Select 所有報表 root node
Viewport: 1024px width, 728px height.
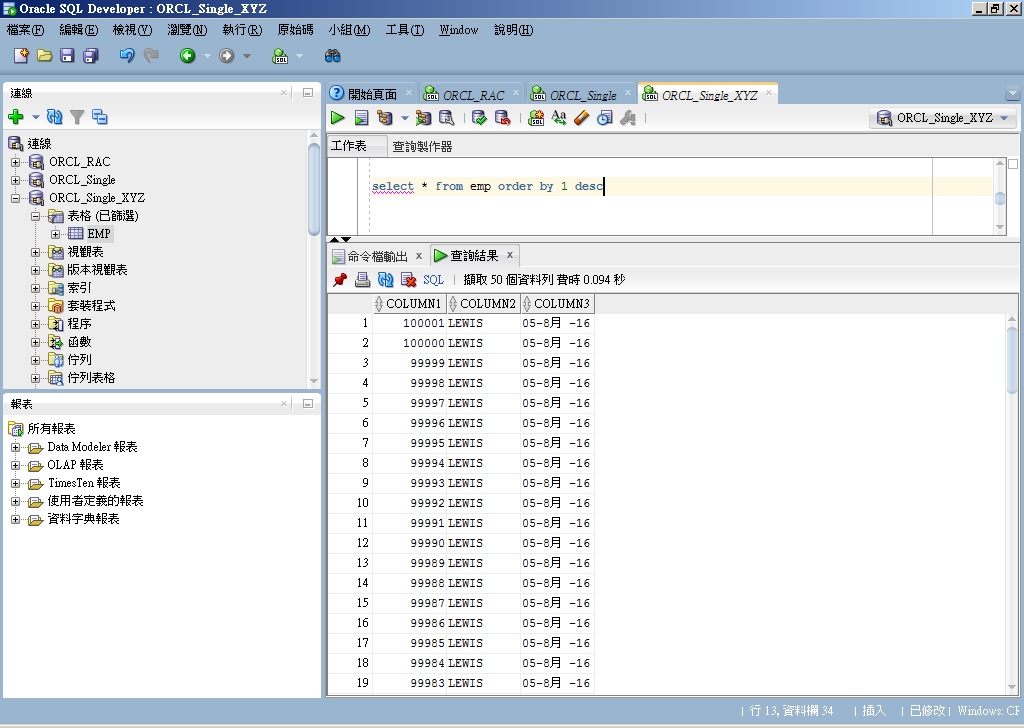click(51, 429)
